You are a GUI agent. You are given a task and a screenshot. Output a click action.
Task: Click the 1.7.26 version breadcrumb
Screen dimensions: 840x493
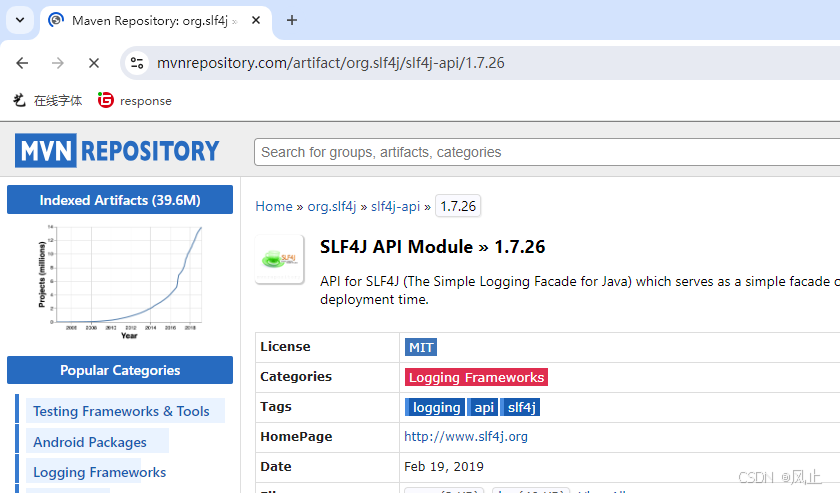(458, 206)
